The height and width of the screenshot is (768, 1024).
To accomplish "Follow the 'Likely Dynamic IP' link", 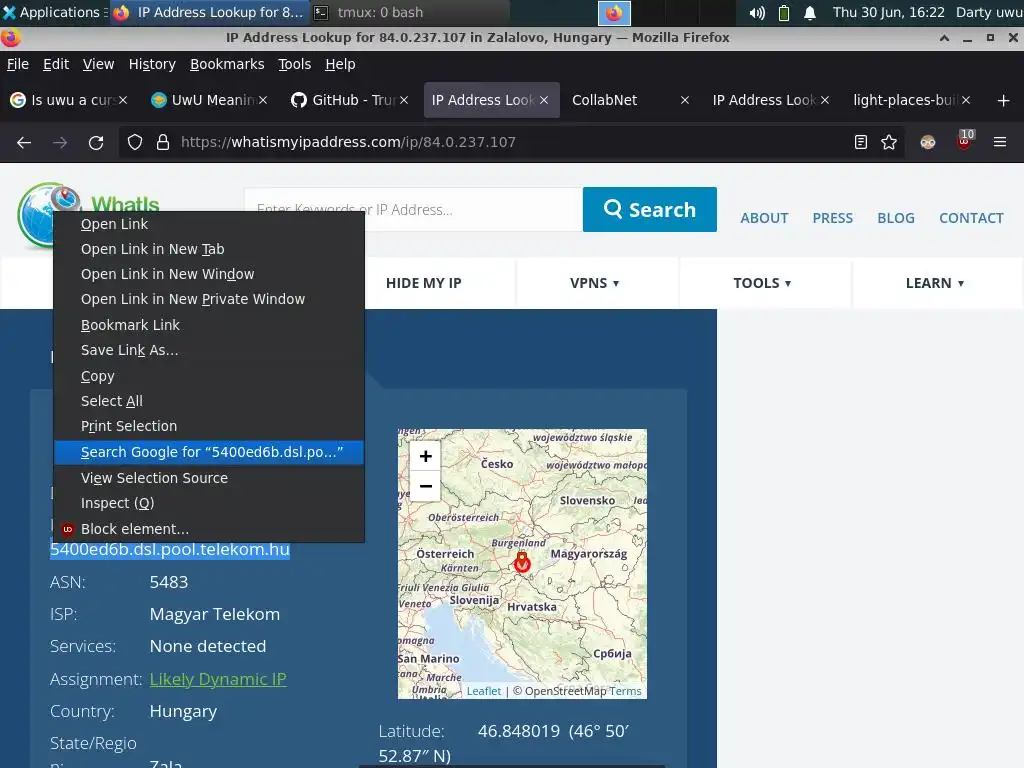I will 218,679.
